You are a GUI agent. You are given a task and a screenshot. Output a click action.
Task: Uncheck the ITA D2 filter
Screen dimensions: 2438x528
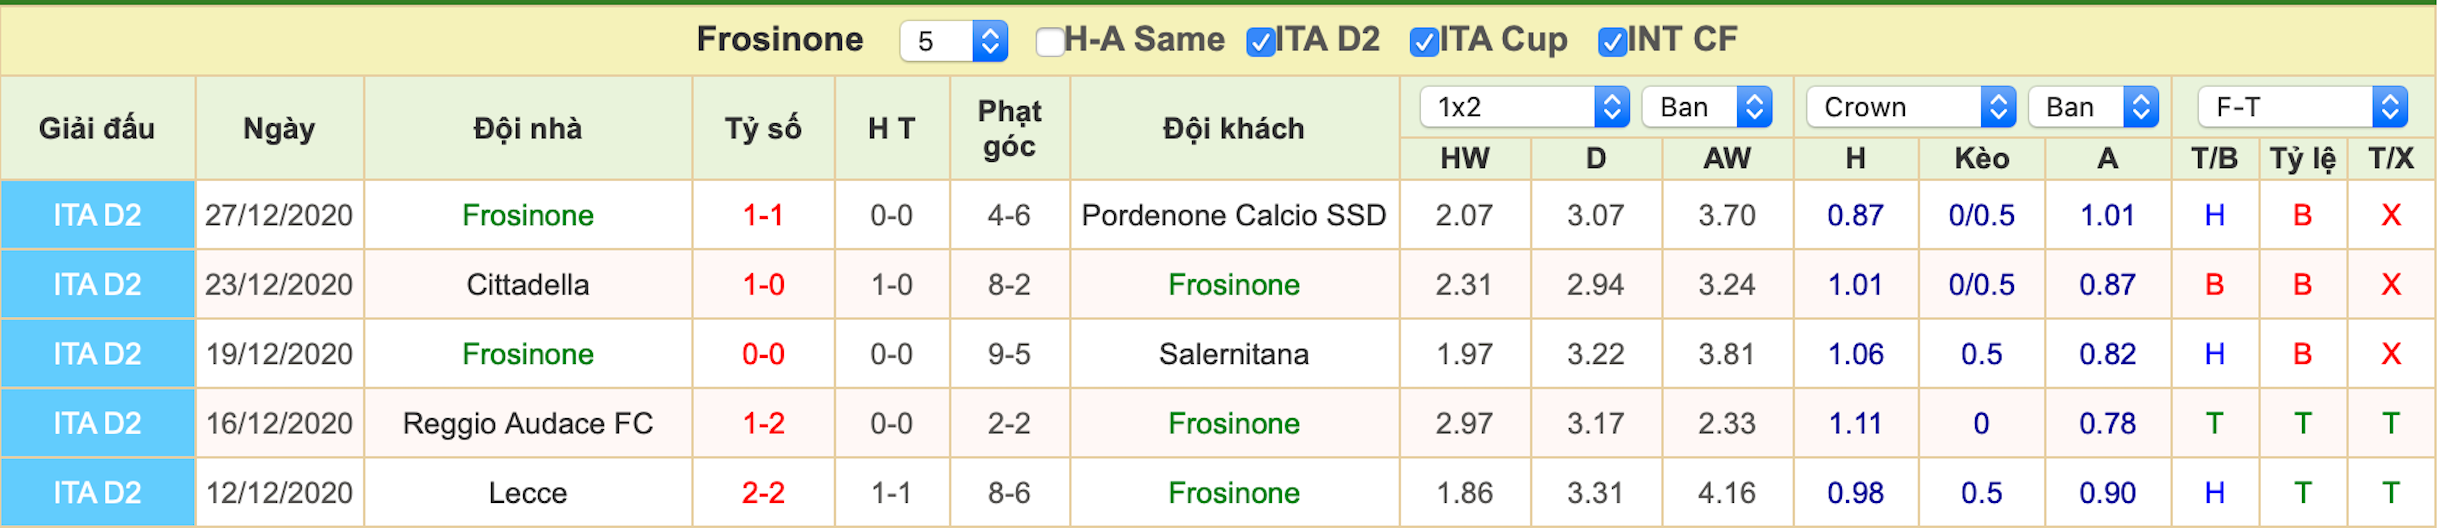pos(1260,42)
